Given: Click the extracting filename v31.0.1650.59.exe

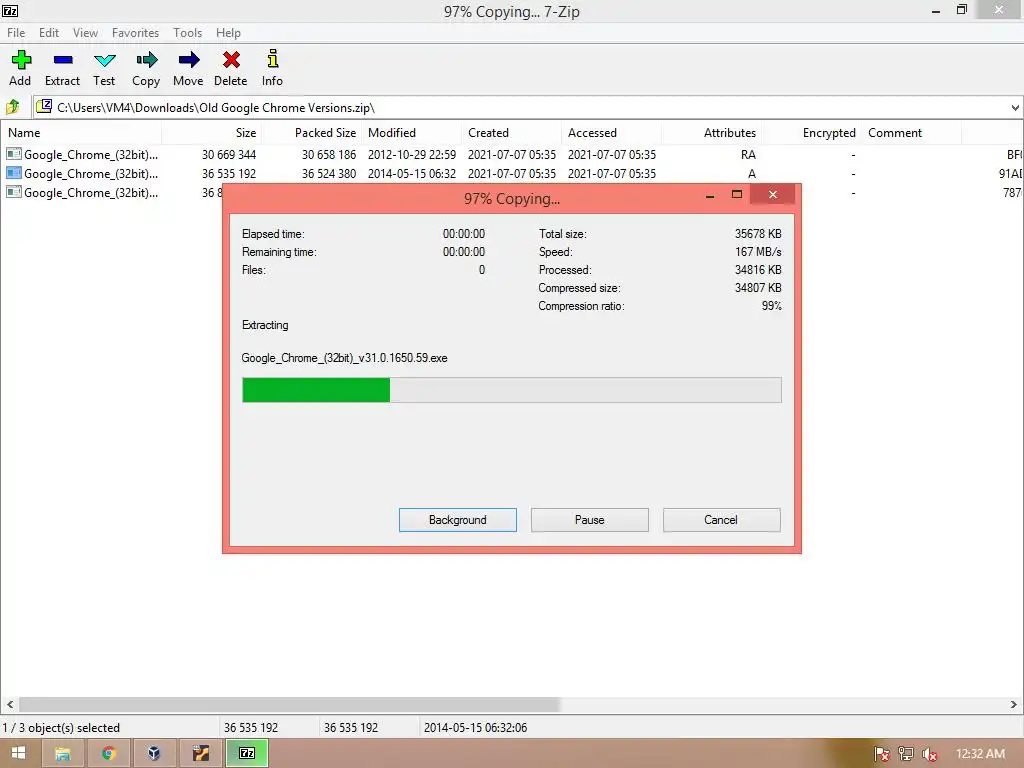Looking at the screenshot, I should [x=344, y=358].
